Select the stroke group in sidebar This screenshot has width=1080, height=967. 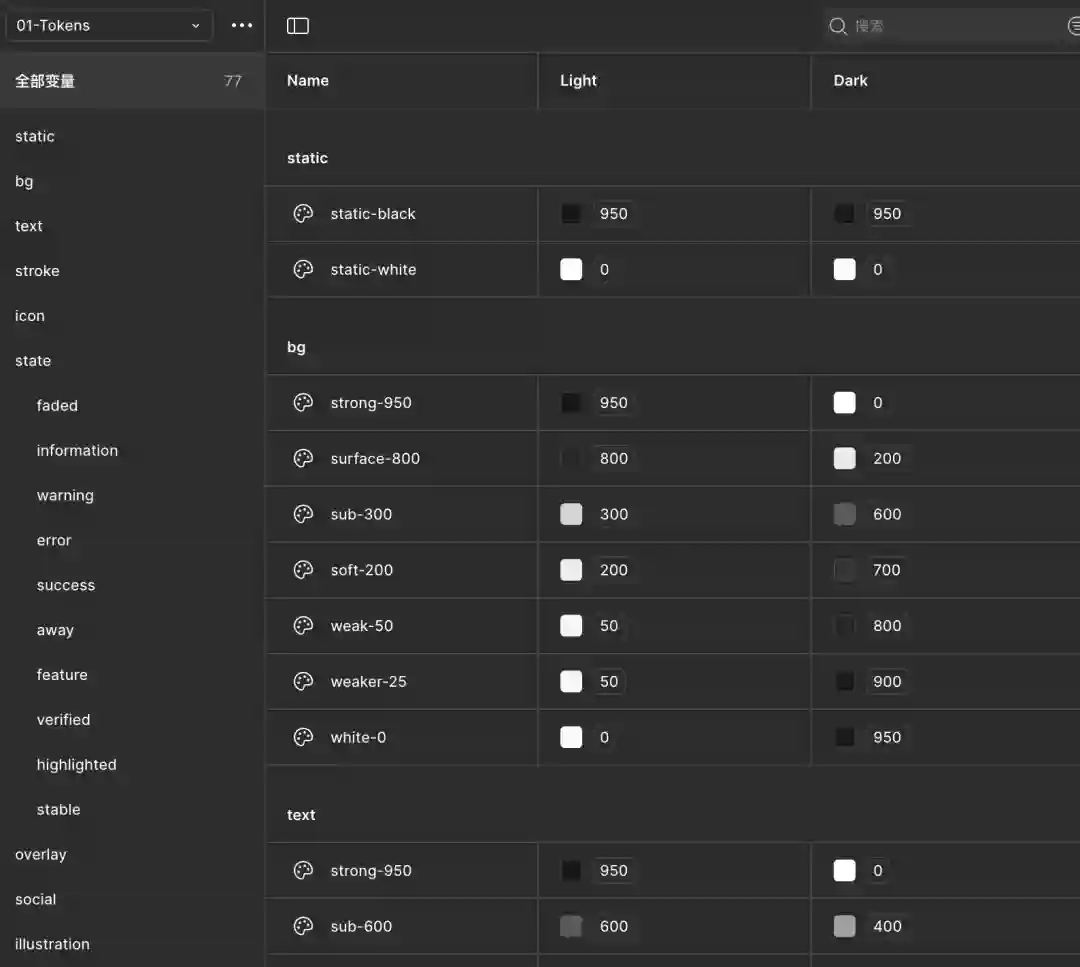(x=37, y=271)
